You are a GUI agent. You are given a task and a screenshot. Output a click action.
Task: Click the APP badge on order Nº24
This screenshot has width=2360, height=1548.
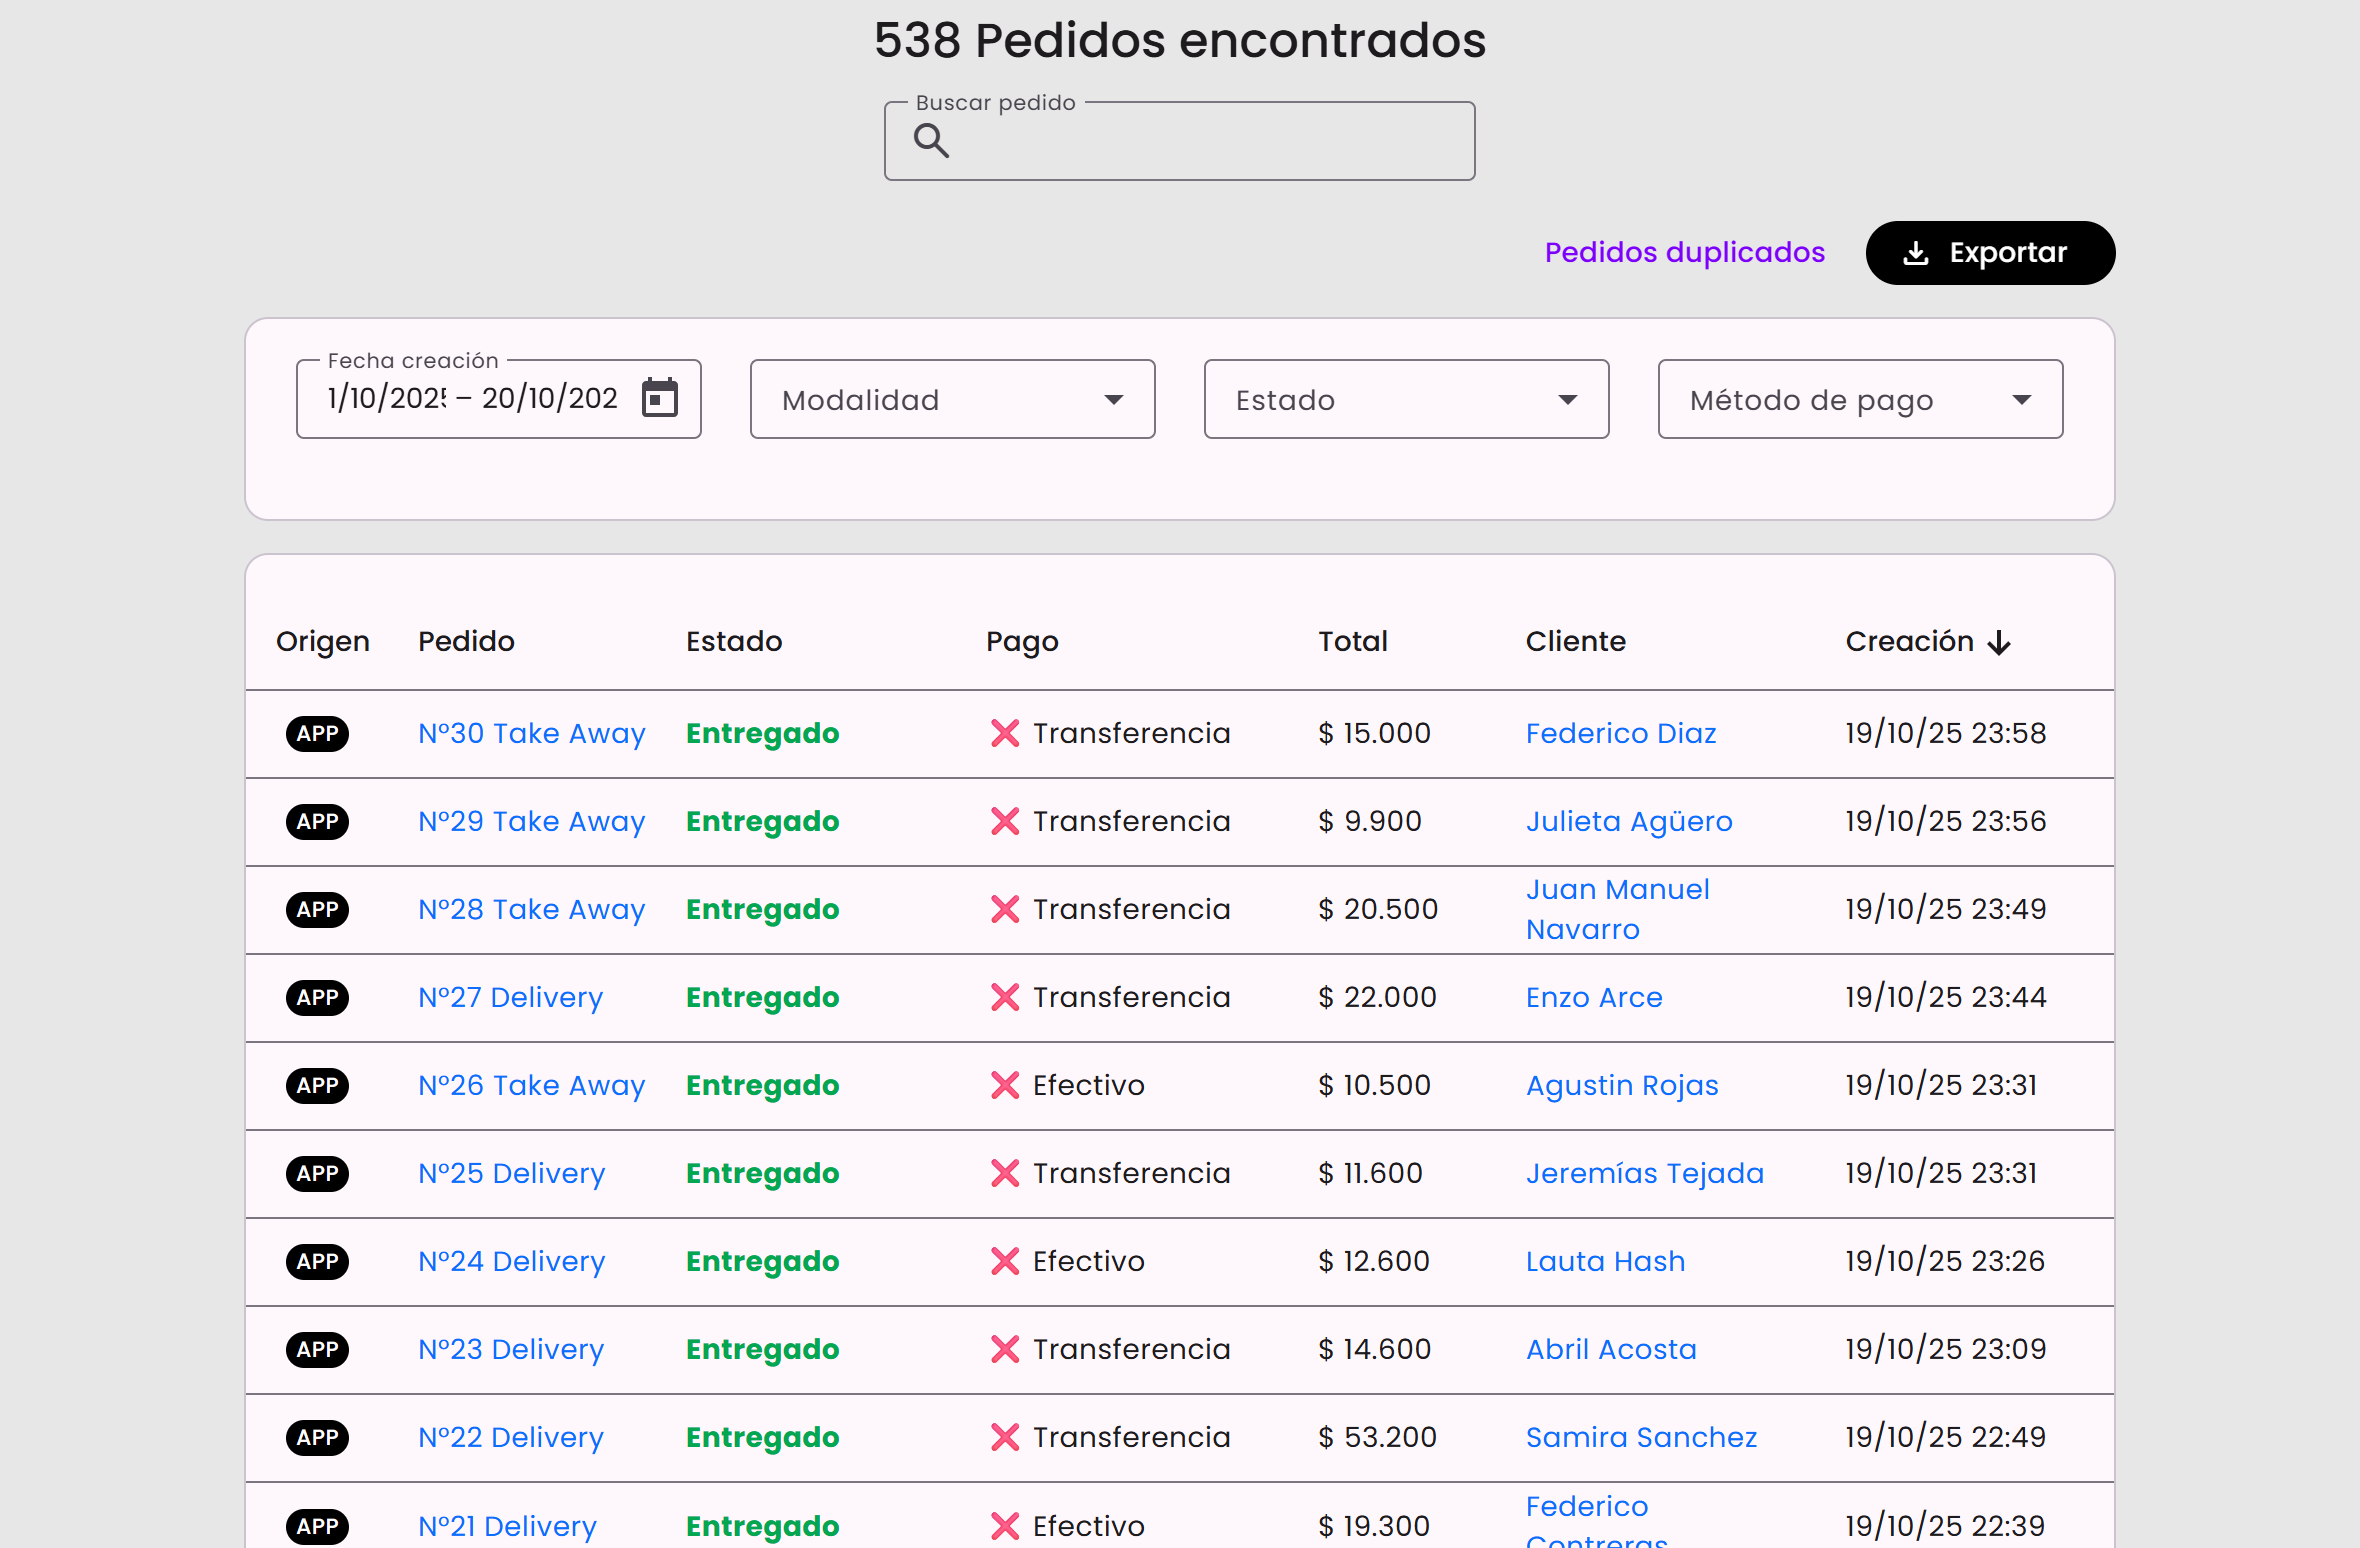tap(317, 1261)
